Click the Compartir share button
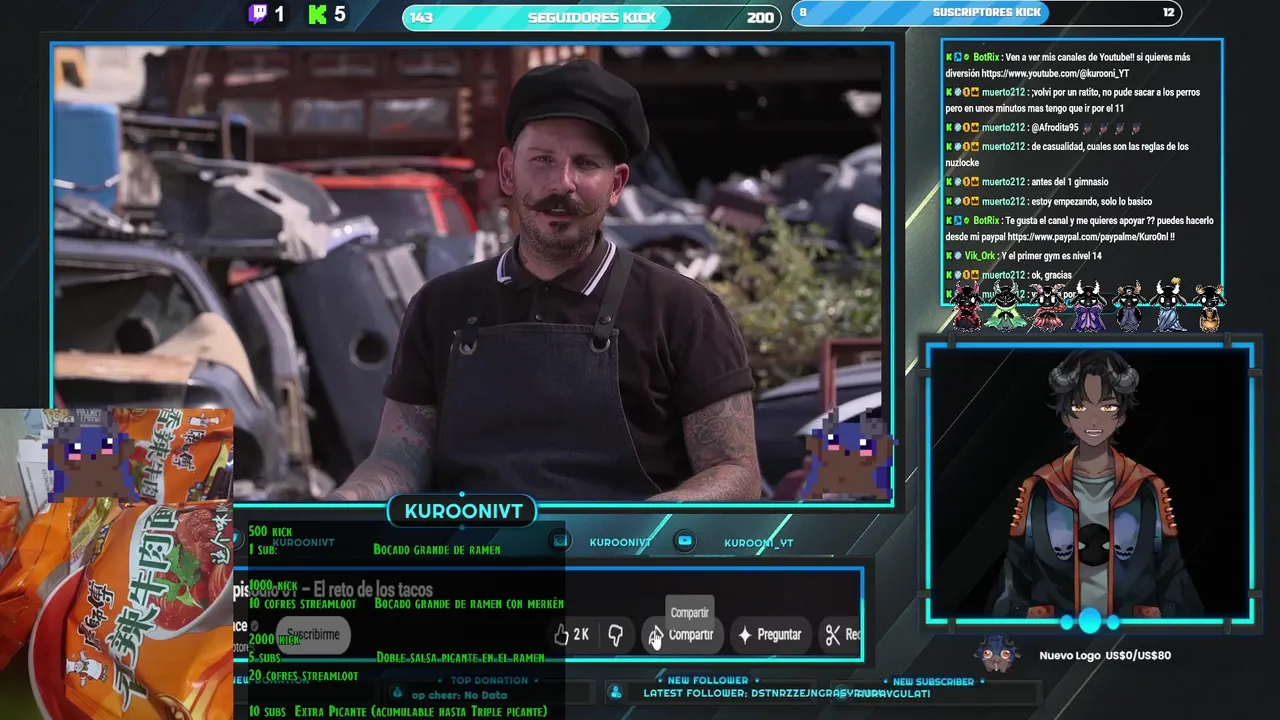This screenshot has height=720, width=1280. pyautogui.click(x=681, y=635)
